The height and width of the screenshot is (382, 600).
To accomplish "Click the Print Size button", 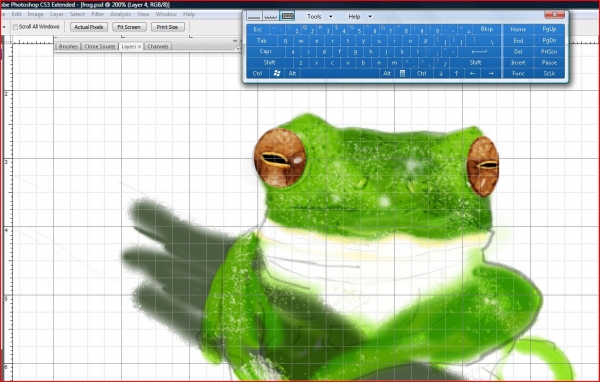I will pyautogui.click(x=168, y=27).
